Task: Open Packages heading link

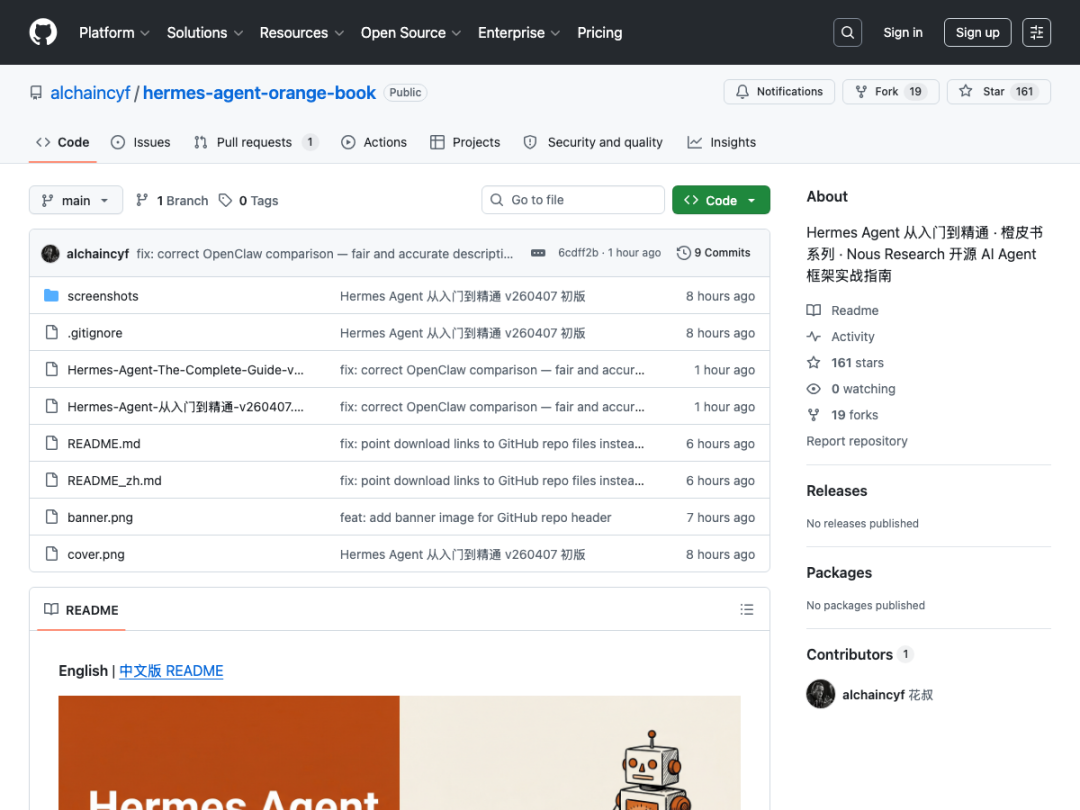Action: pyautogui.click(x=839, y=572)
